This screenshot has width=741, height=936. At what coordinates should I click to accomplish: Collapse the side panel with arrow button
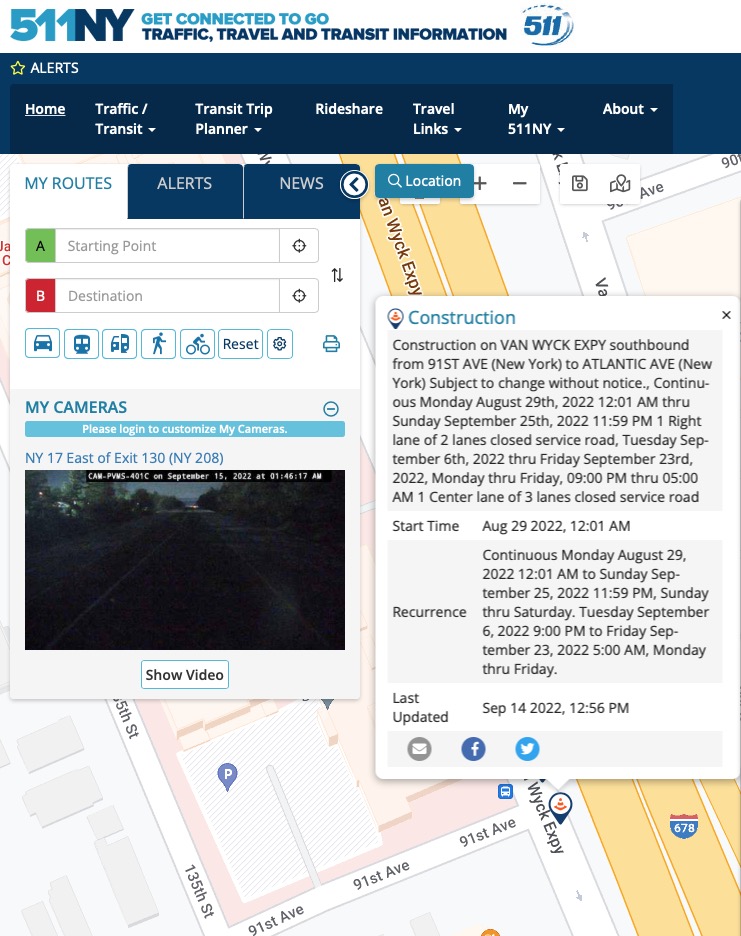354,184
